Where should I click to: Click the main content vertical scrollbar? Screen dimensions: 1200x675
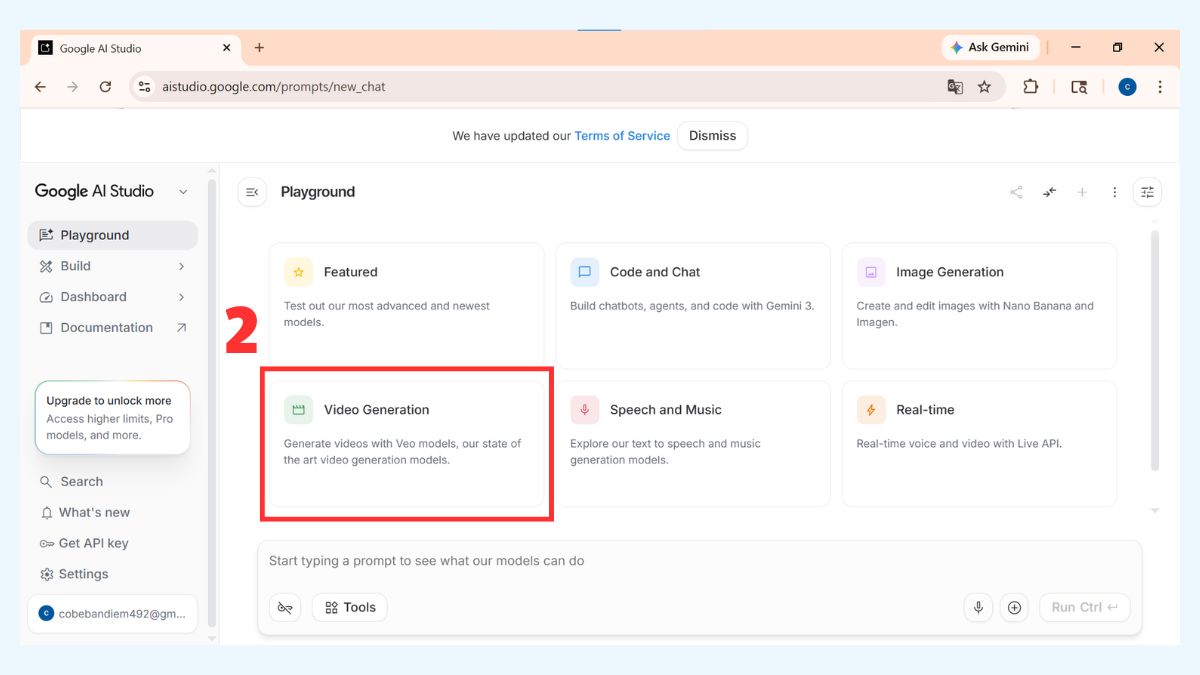(1155, 350)
